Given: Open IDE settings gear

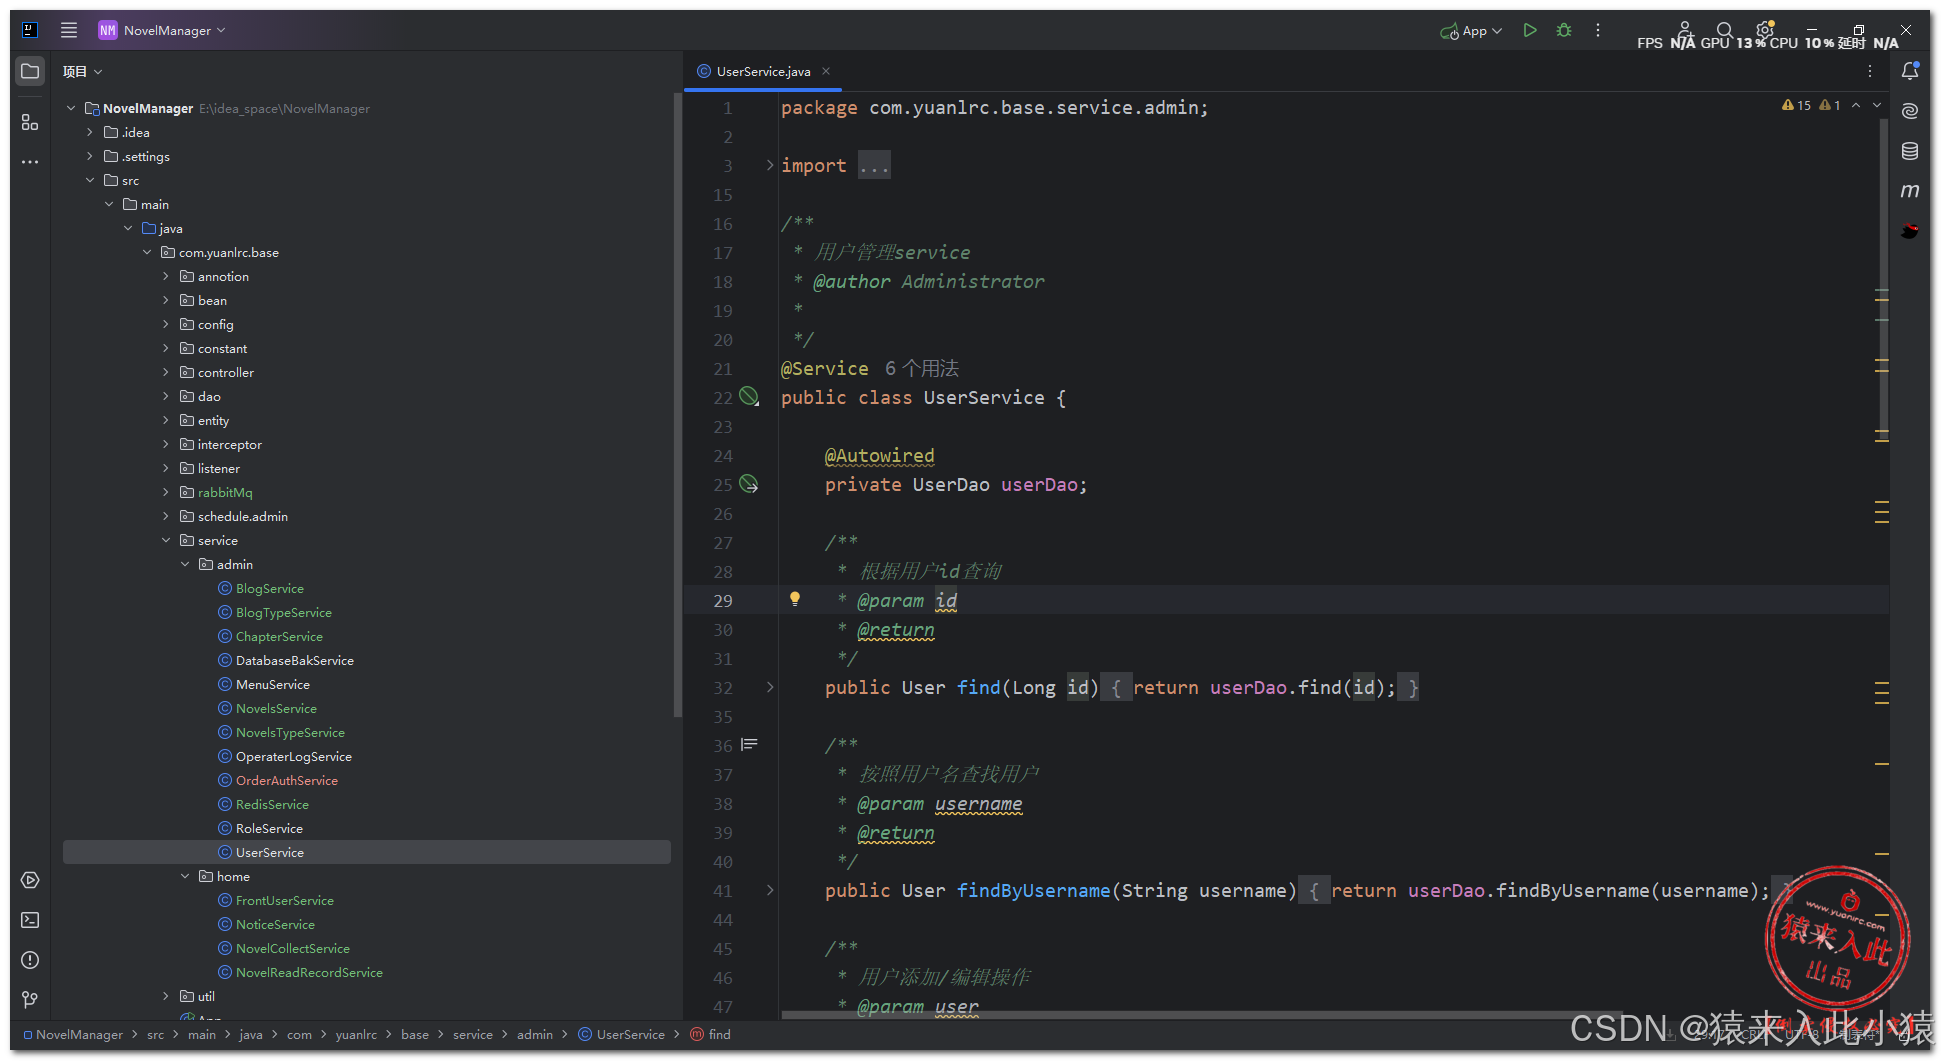Looking at the screenshot, I should click(x=1765, y=30).
